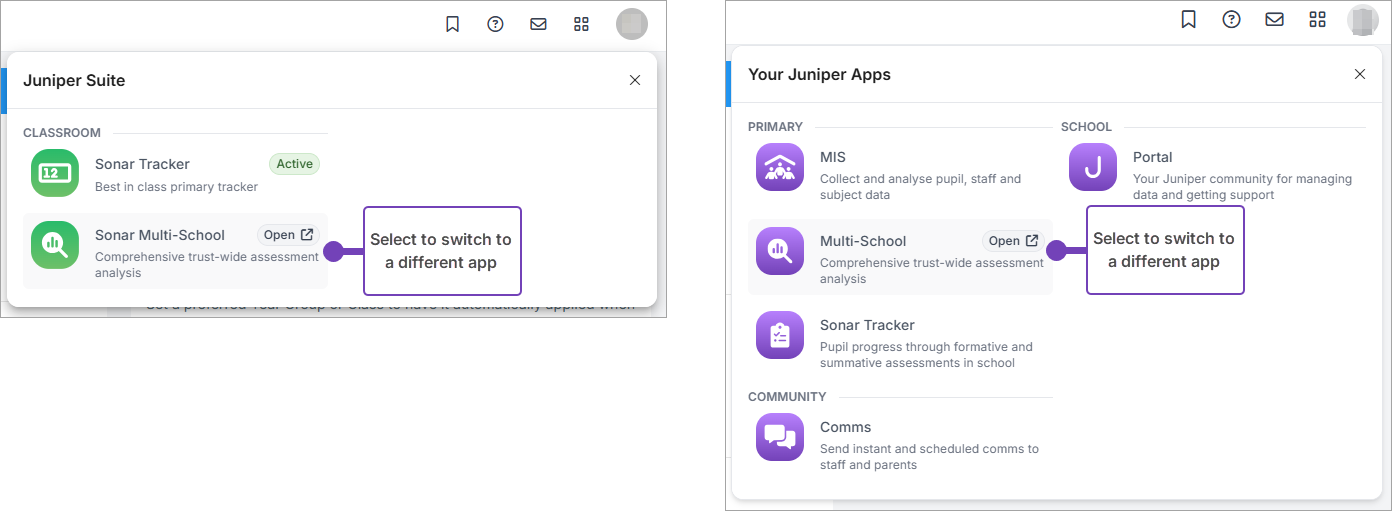This screenshot has width=1395, height=511.
Task: Click the Active badge beside Sonar Tracker
Action: point(294,164)
